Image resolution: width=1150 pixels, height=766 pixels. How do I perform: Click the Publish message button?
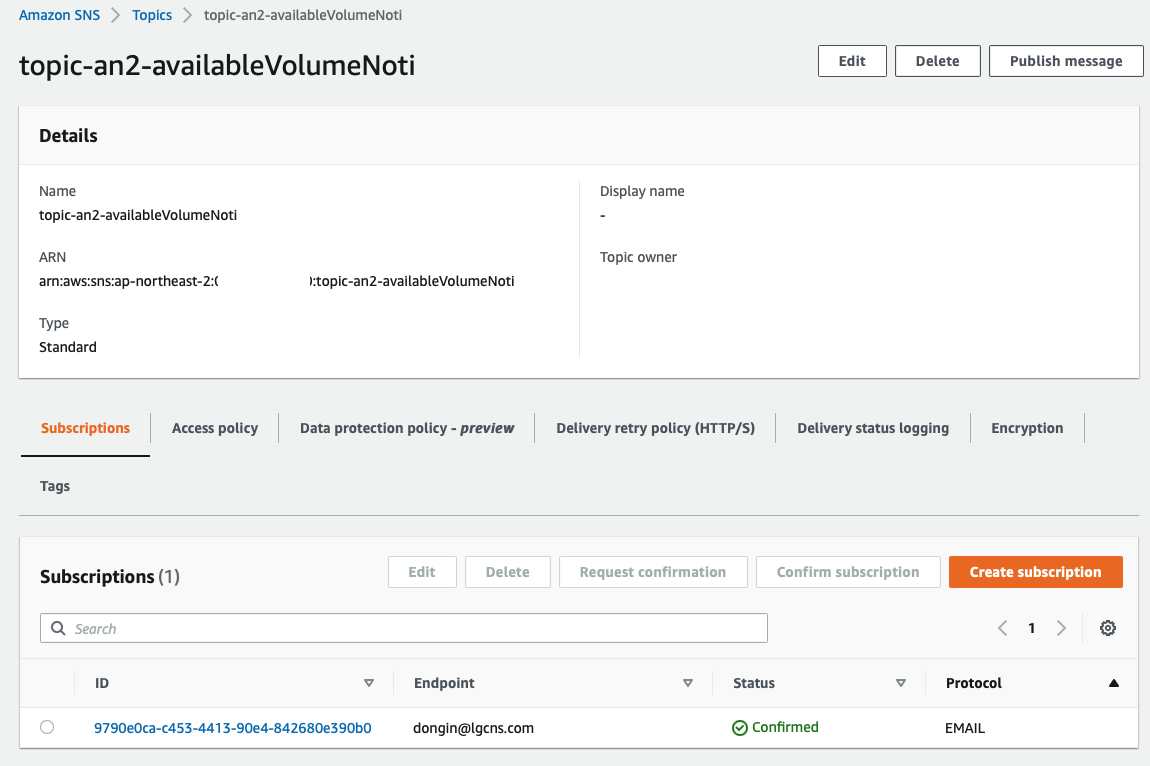coord(1065,61)
